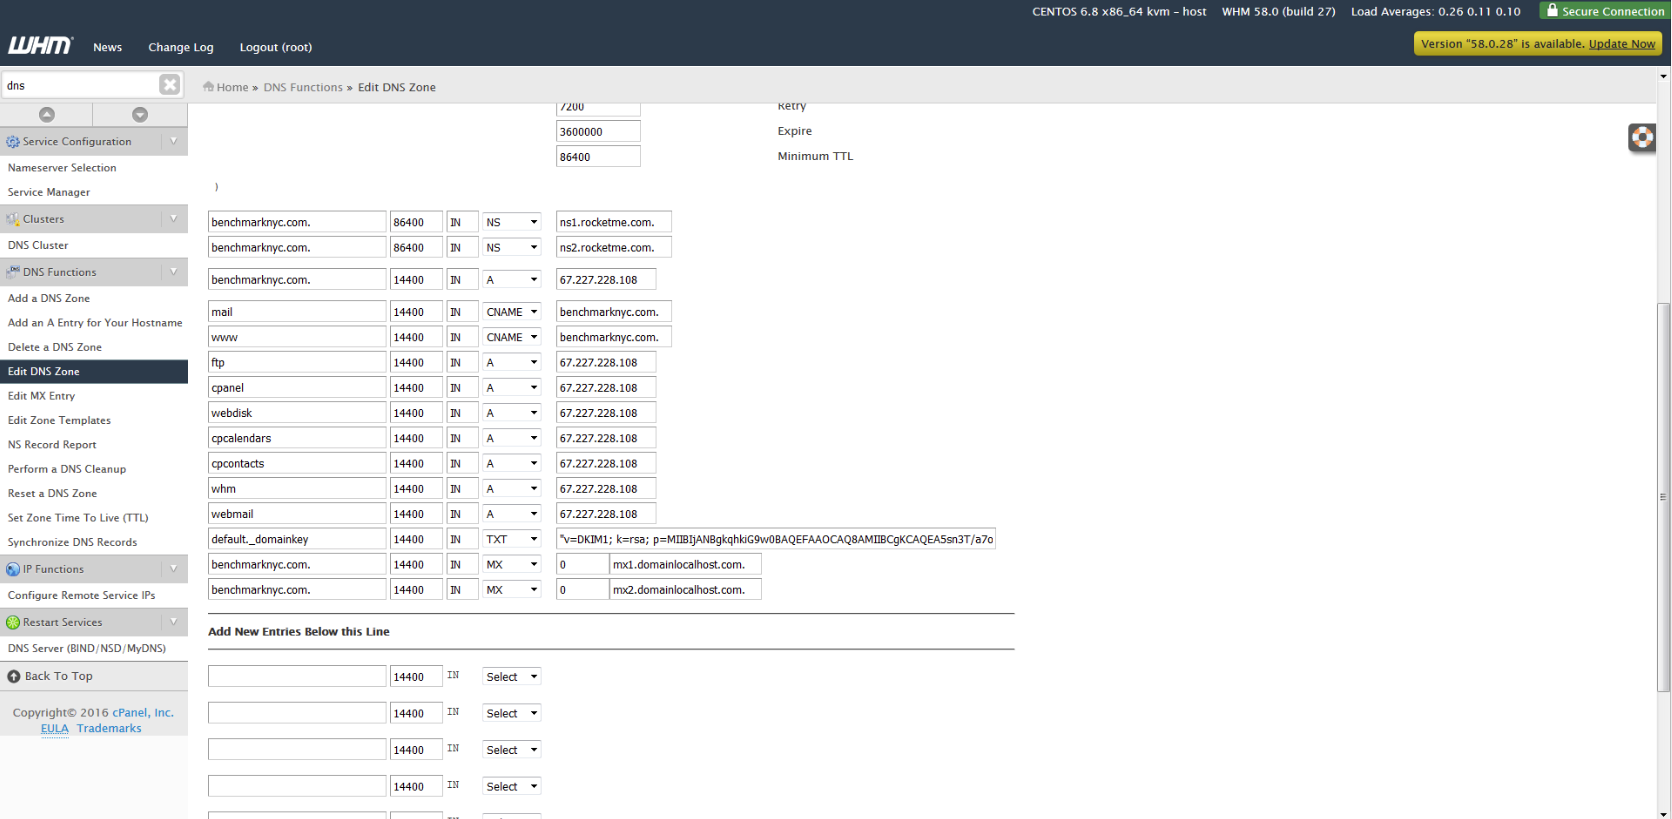
Task: Click the sidebar collapse up arrow
Action: (x=47, y=115)
